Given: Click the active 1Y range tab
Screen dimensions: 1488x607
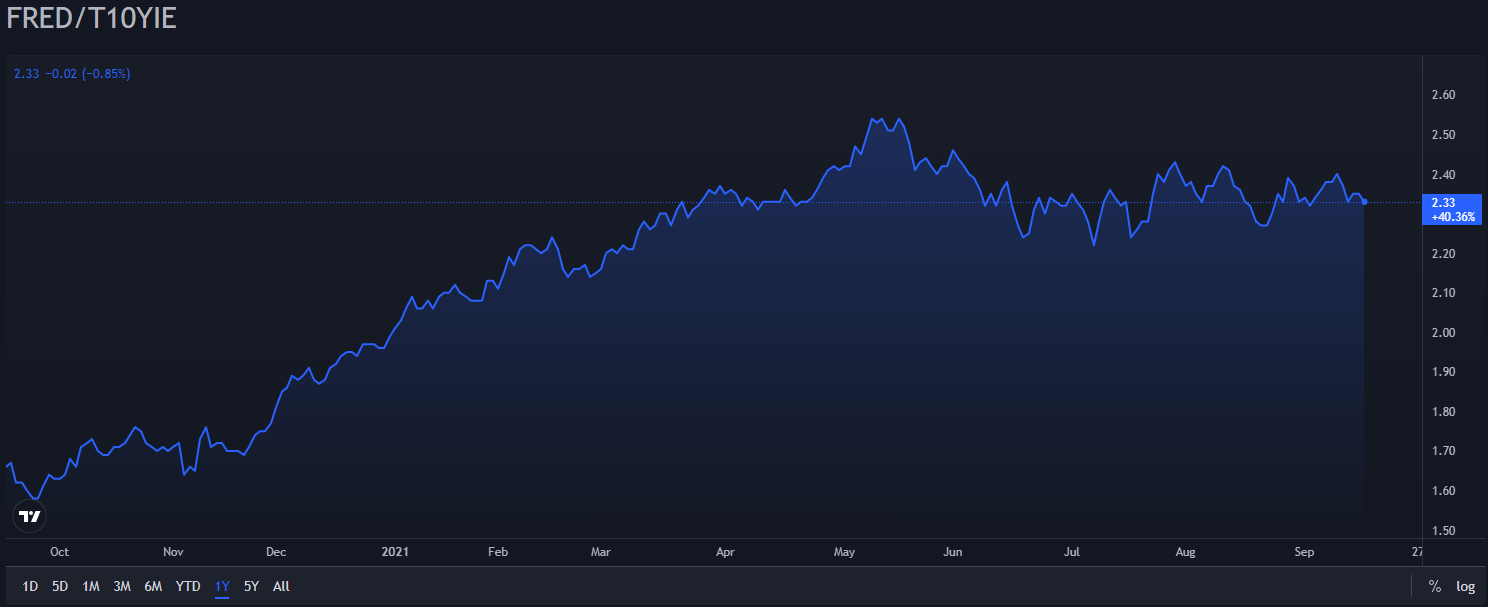Looking at the screenshot, I should (x=222, y=587).
